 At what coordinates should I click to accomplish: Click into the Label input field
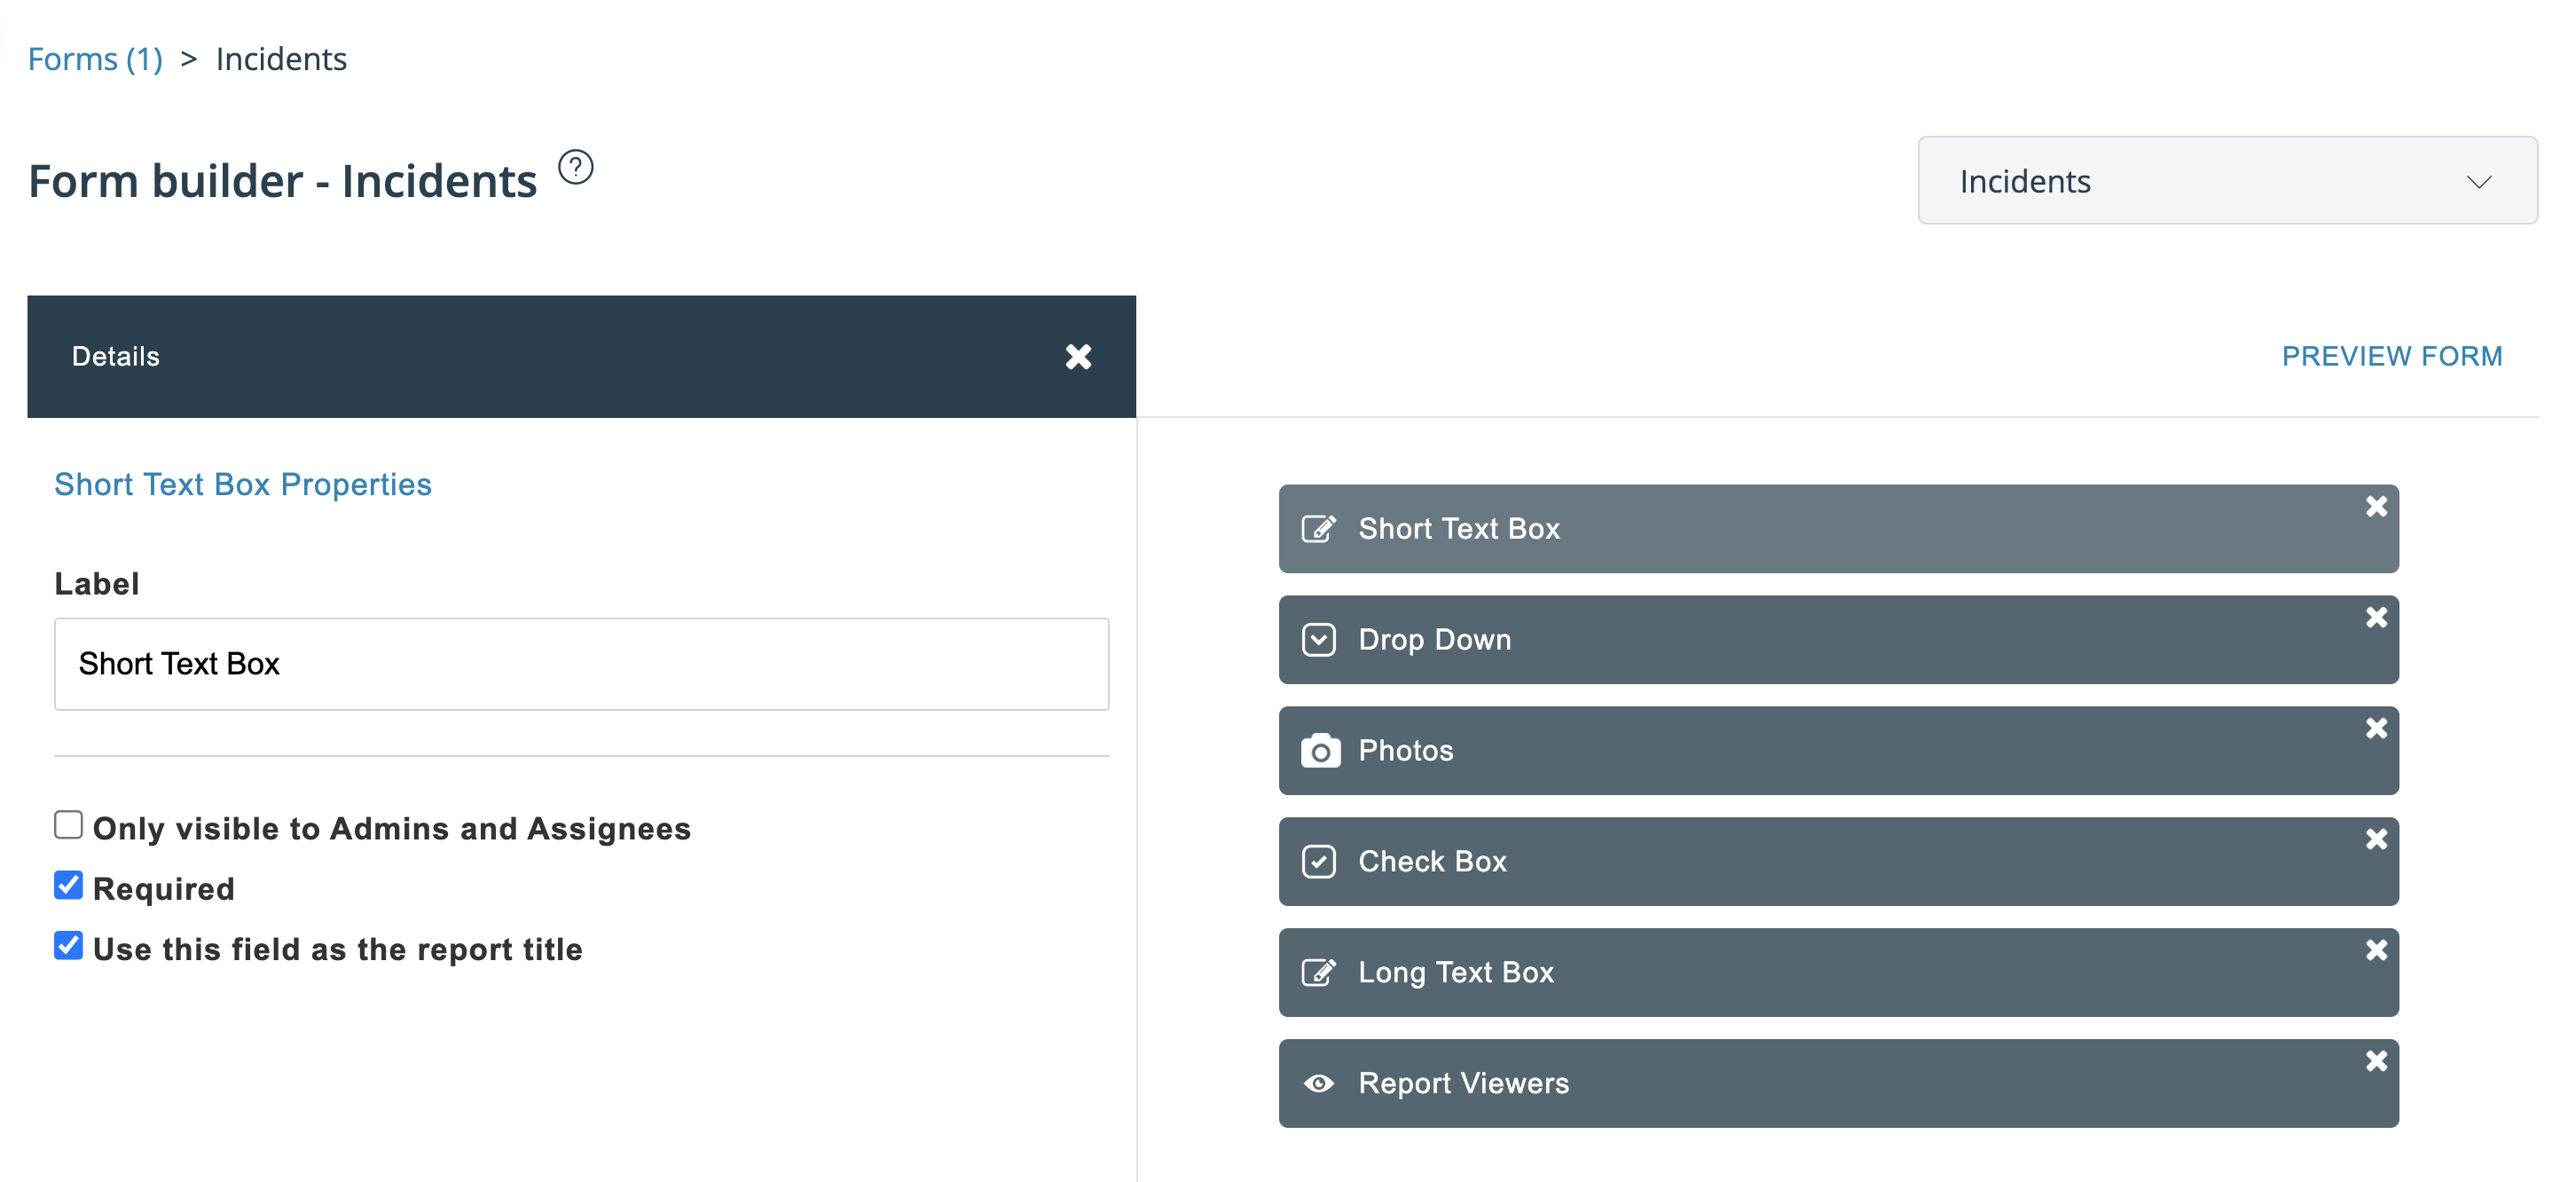click(x=581, y=664)
